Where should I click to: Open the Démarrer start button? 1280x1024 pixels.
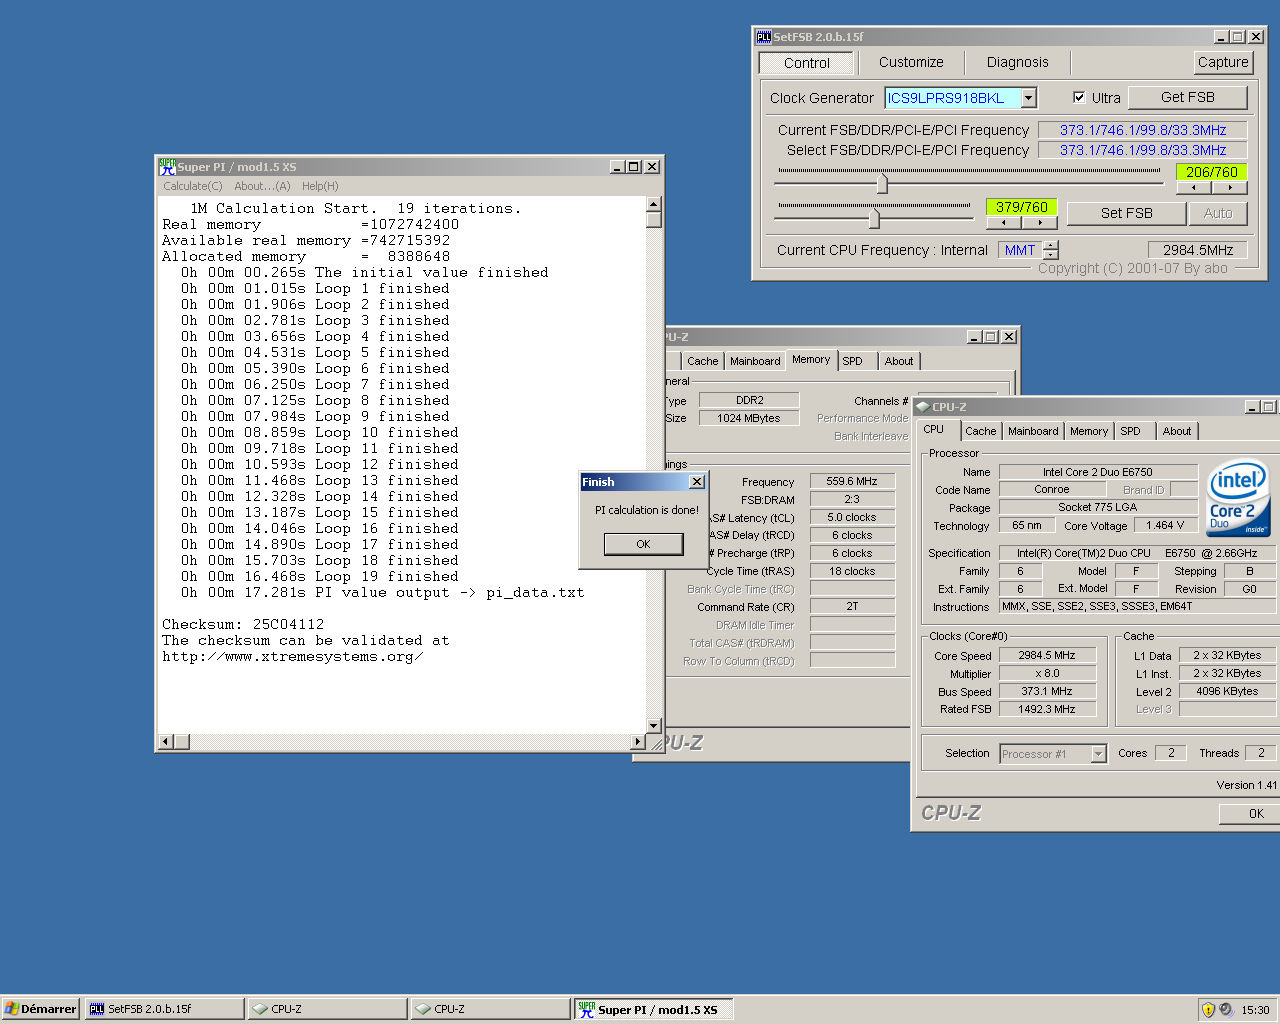pos(41,1009)
